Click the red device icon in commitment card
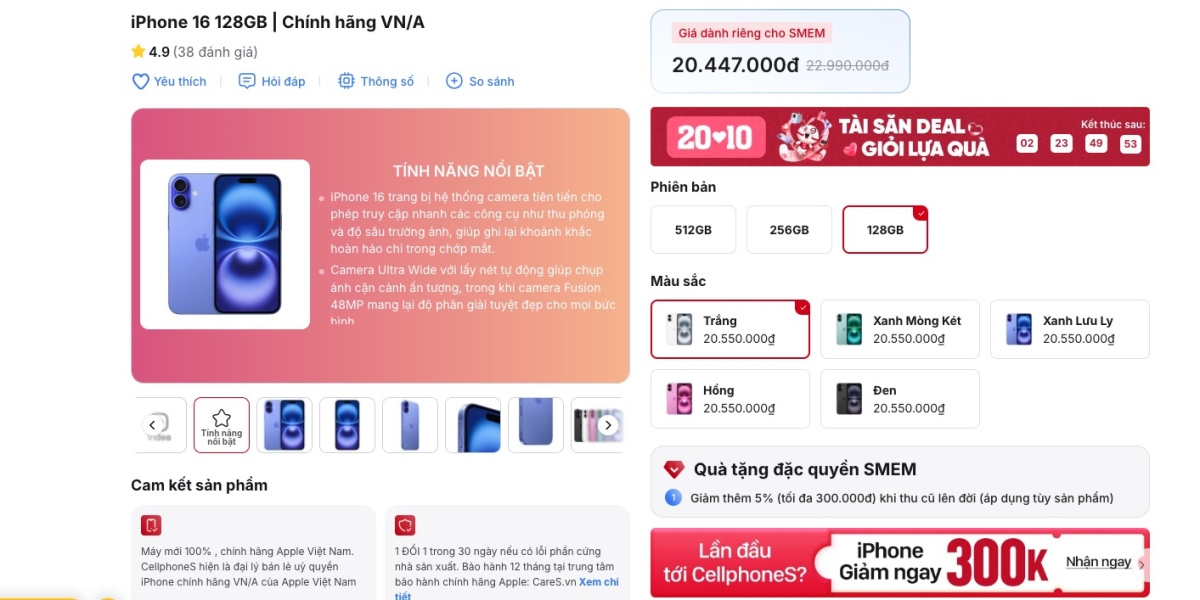1200x600 pixels. (151, 525)
